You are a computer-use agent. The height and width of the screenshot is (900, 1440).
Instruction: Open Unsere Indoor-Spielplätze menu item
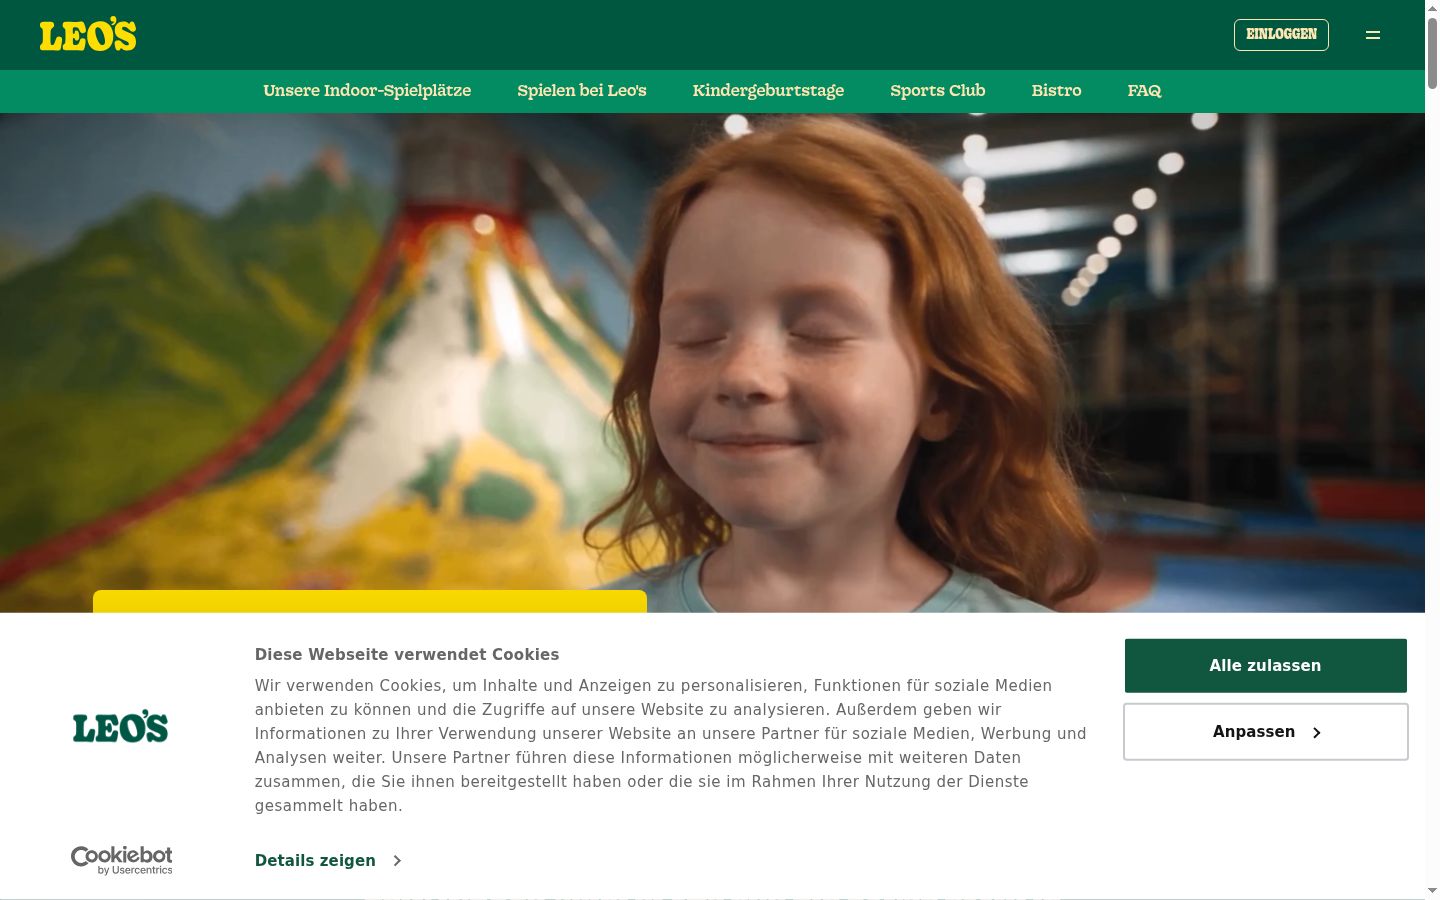tap(367, 91)
